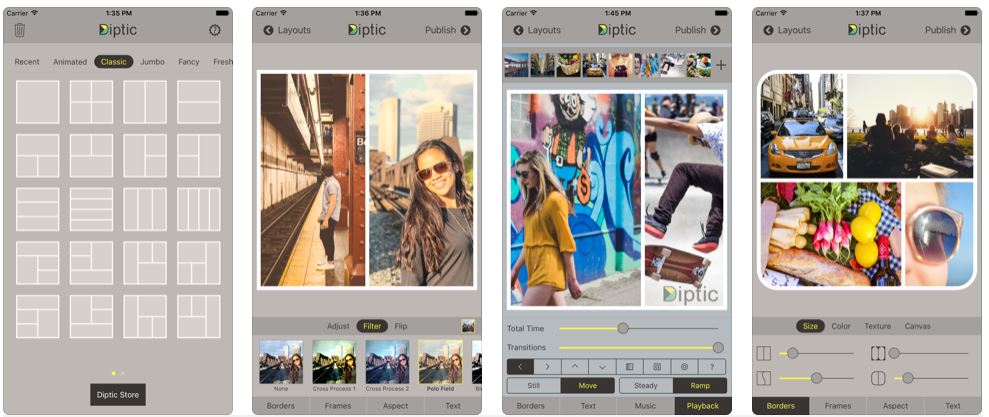Apply the Cross Process 2 filter

point(387,366)
